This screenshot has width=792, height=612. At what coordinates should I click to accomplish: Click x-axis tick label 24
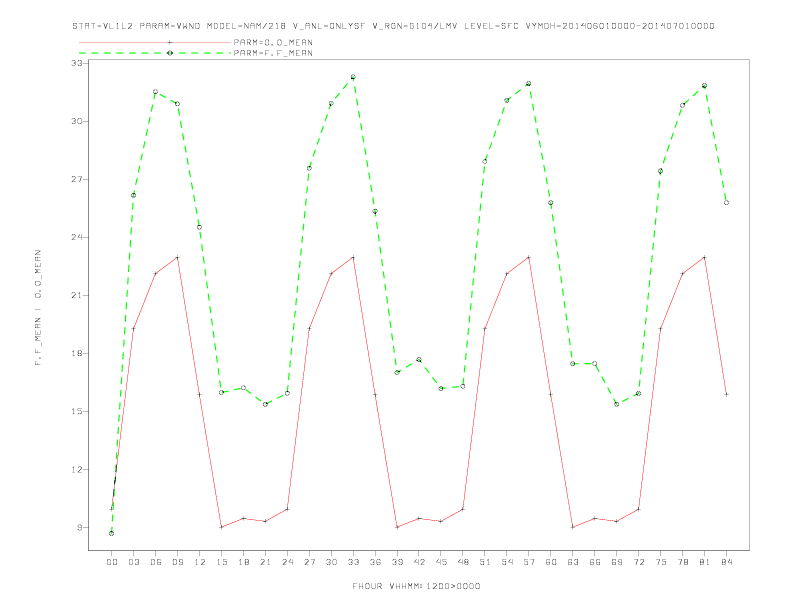[x=287, y=562]
